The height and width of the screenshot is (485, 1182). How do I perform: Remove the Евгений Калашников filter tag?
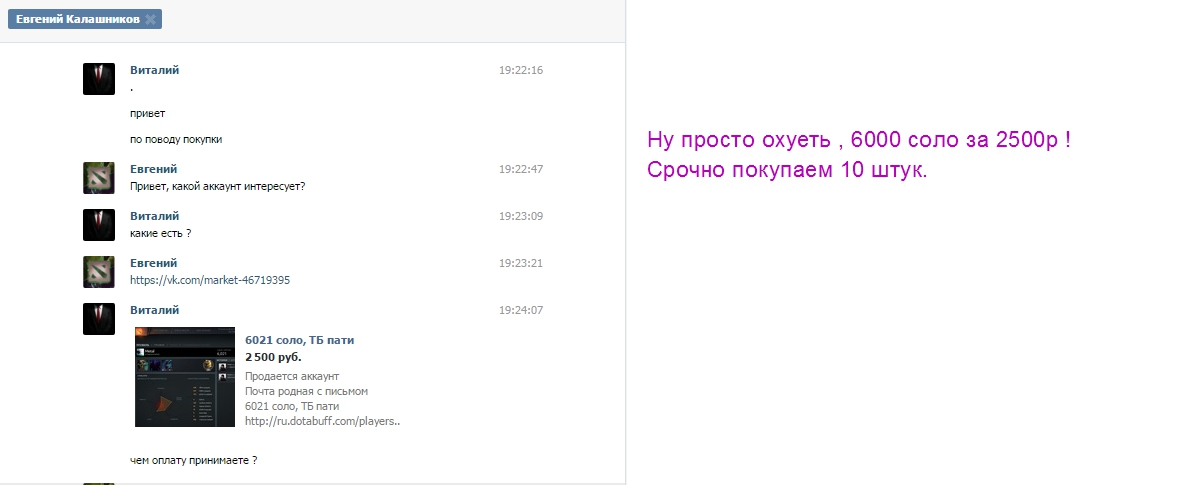pos(151,20)
